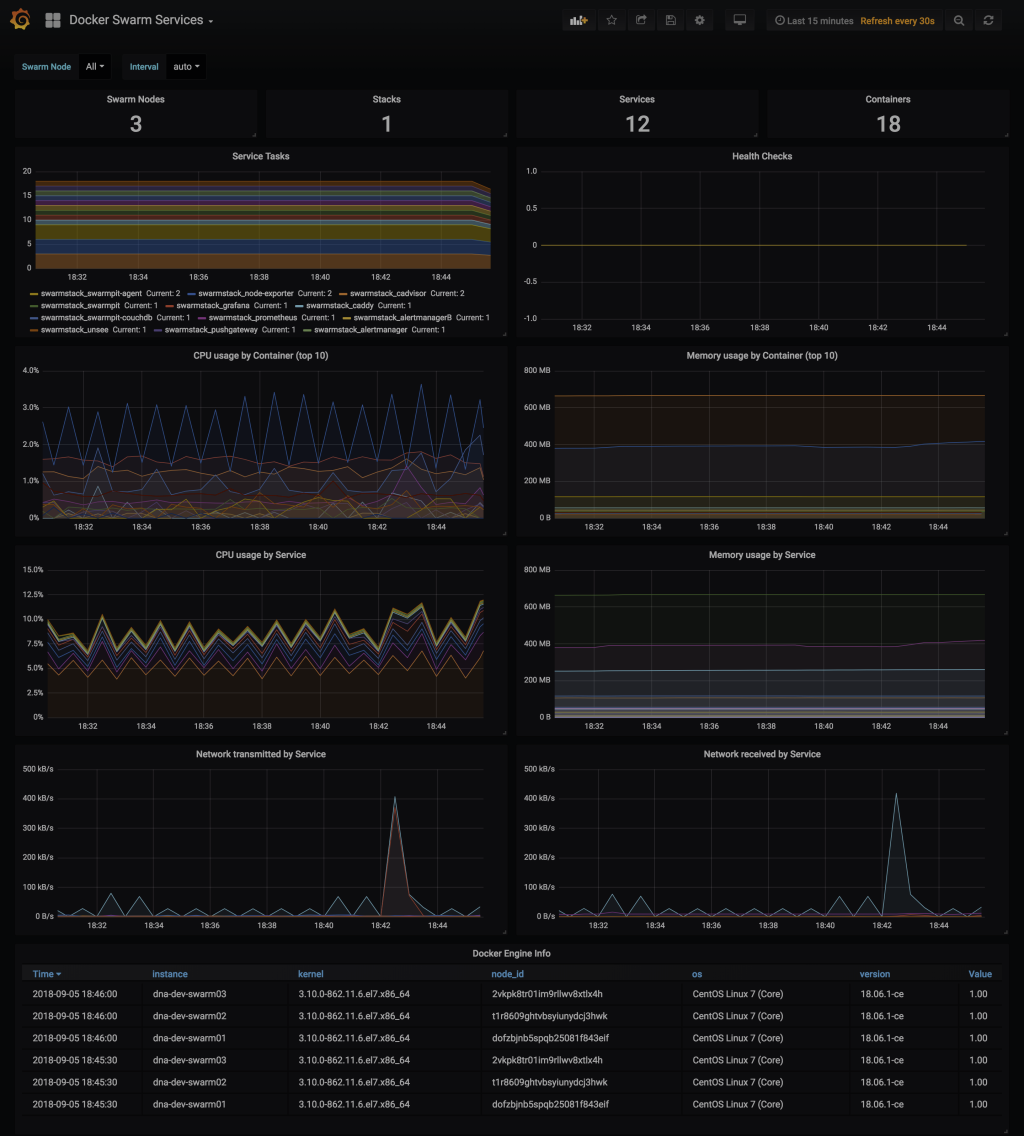The width and height of the screenshot is (1024, 1136).
Task: Open Network received by Service panel menu
Action: (x=762, y=754)
